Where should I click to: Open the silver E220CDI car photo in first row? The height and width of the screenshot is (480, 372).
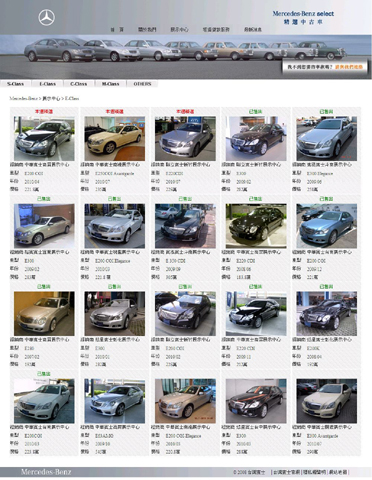tap(185, 138)
